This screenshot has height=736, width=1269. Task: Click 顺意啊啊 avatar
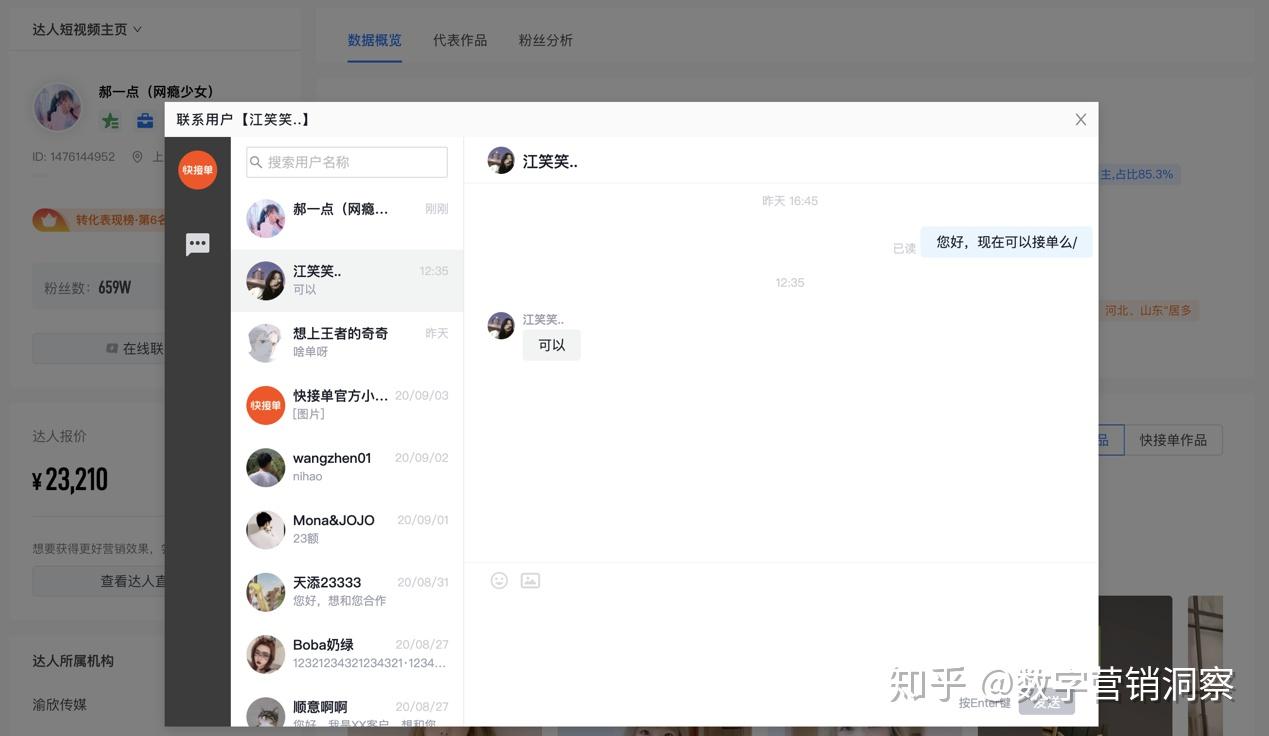coord(265,712)
